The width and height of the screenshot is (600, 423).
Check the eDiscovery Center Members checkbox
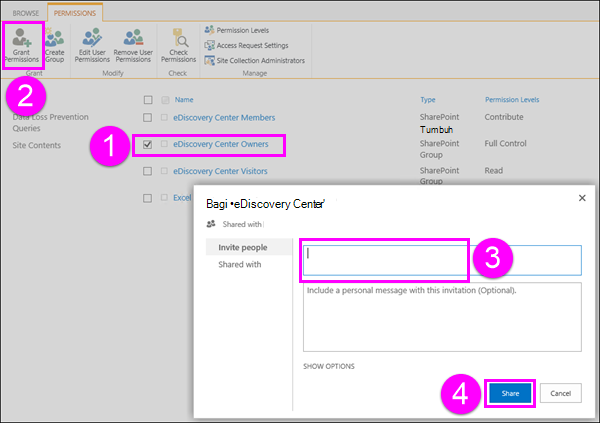tap(147, 118)
